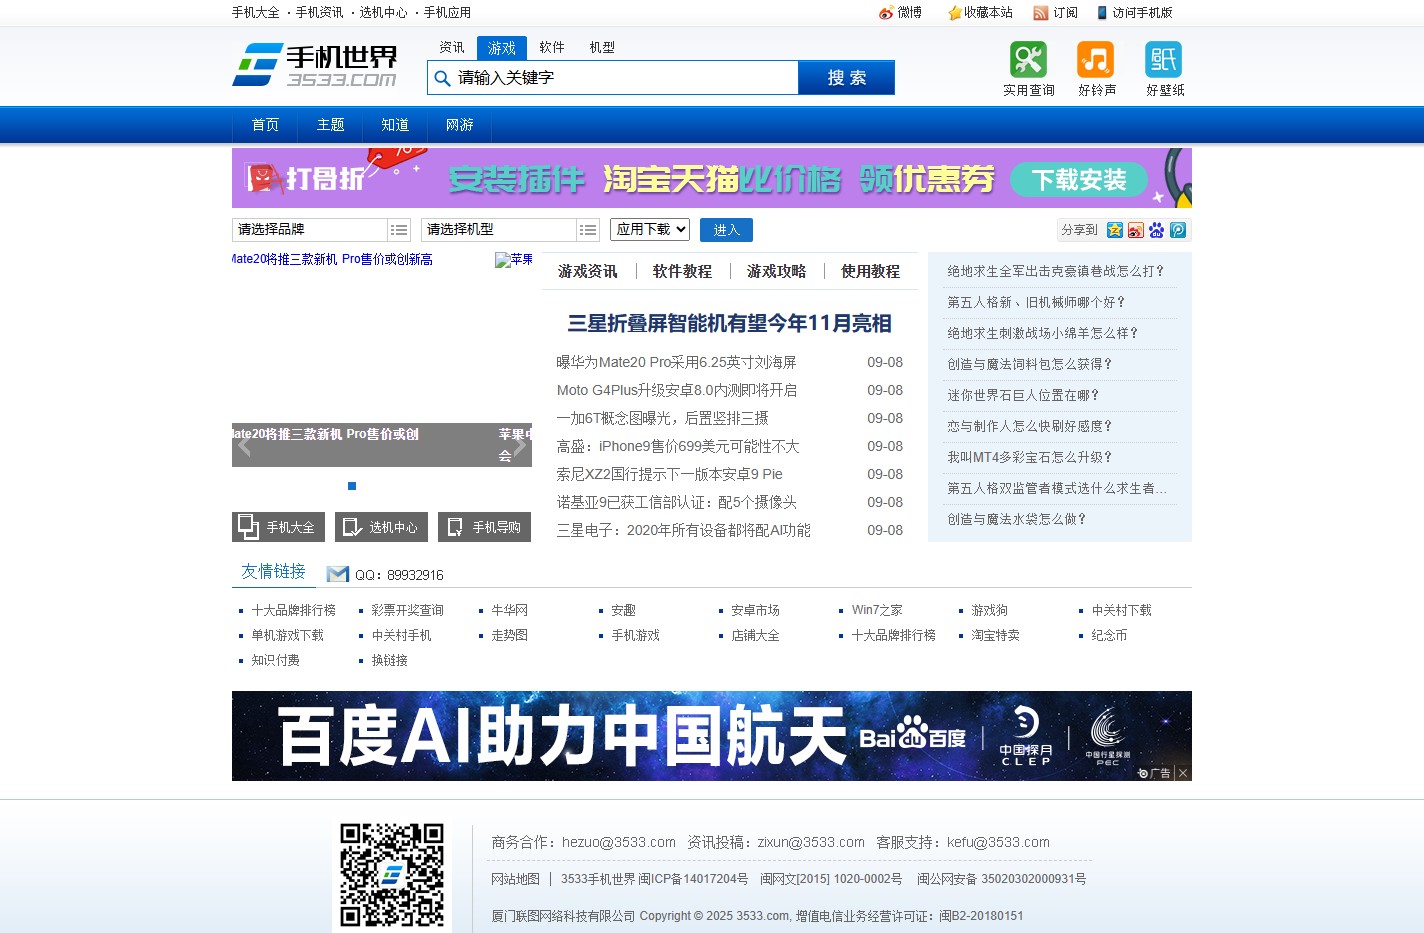Viewport: 1424px width, 933px height.
Task: Share to Baidu paw icon
Action: click(x=1157, y=230)
